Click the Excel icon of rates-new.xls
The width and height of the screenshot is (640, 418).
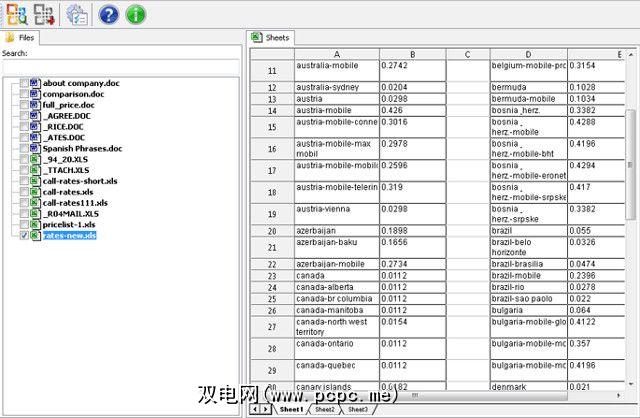click(35, 236)
